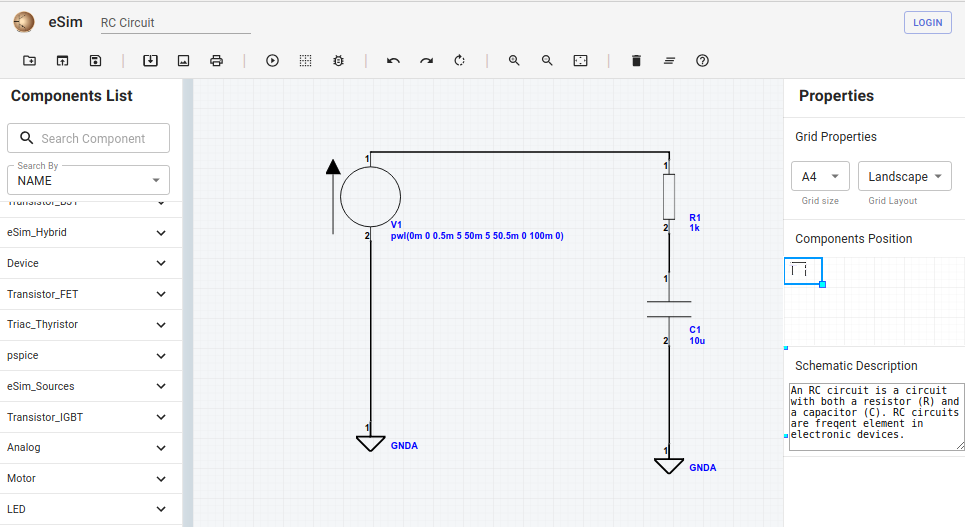Rotate the selected component with the rotate icon
The image size is (965, 527).
pyautogui.click(x=460, y=60)
